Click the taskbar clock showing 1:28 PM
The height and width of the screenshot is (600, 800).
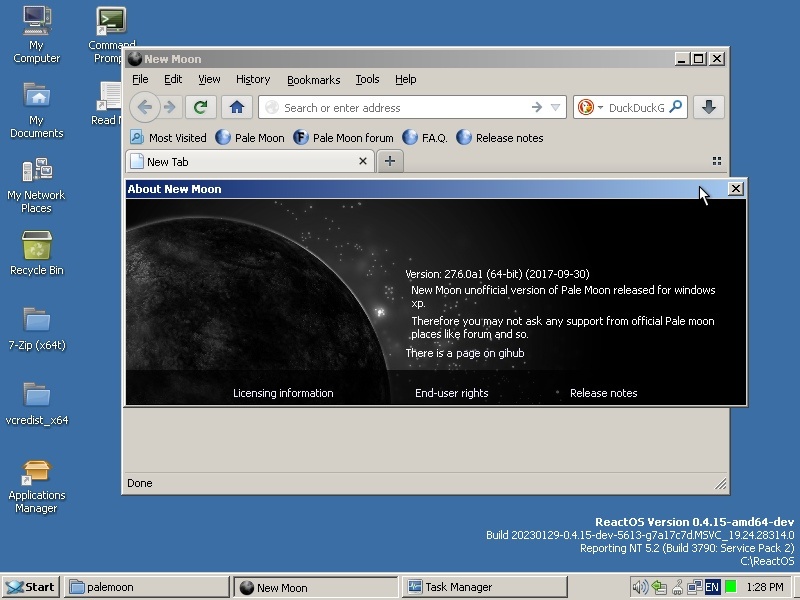[765, 587]
